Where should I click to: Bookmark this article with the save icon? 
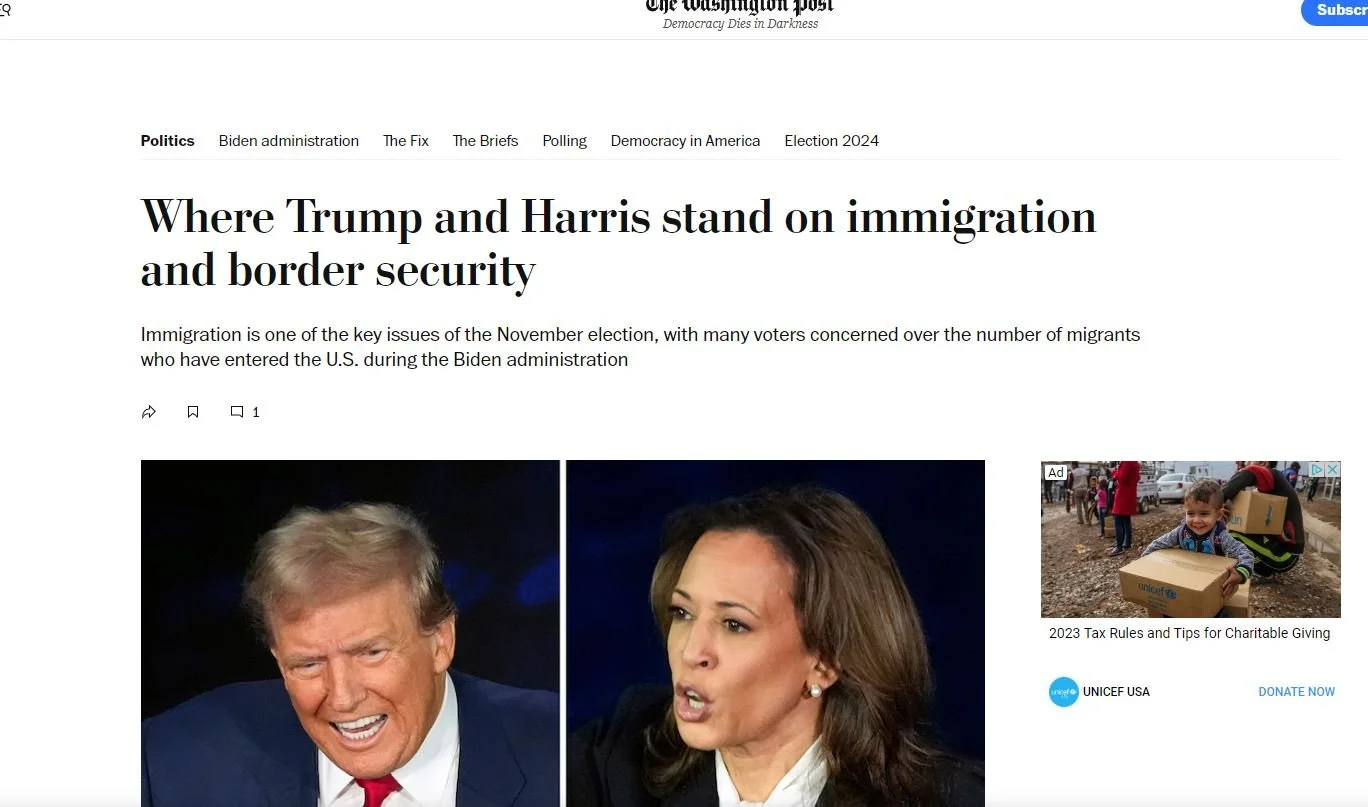193,412
